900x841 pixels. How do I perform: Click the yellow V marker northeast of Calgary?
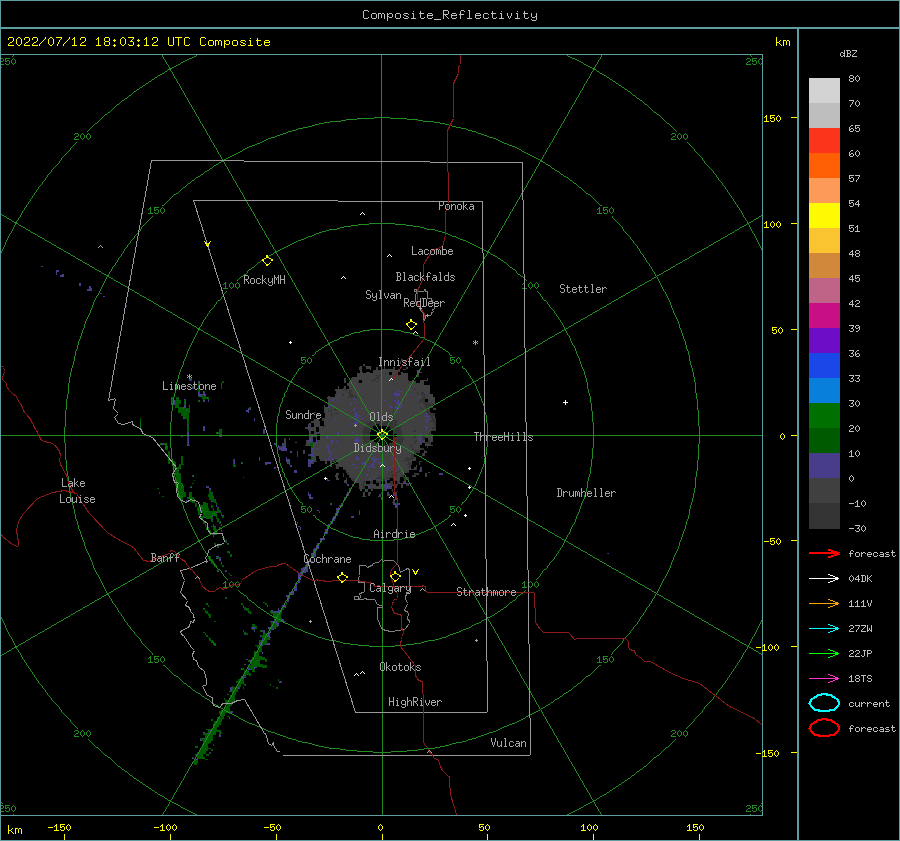click(416, 572)
